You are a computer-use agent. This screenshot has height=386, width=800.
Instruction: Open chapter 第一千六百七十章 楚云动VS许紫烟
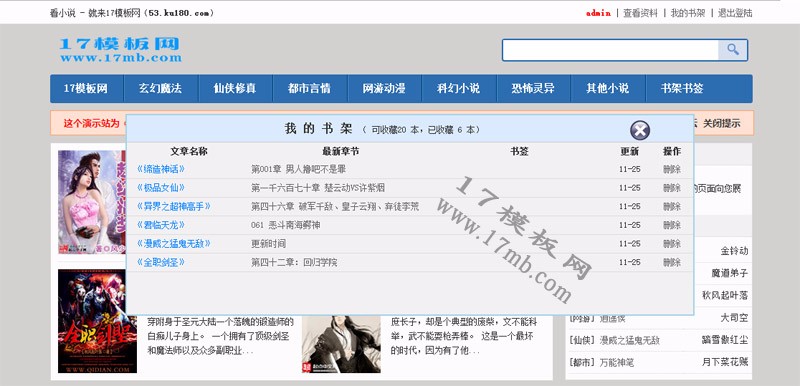point(318,188)
